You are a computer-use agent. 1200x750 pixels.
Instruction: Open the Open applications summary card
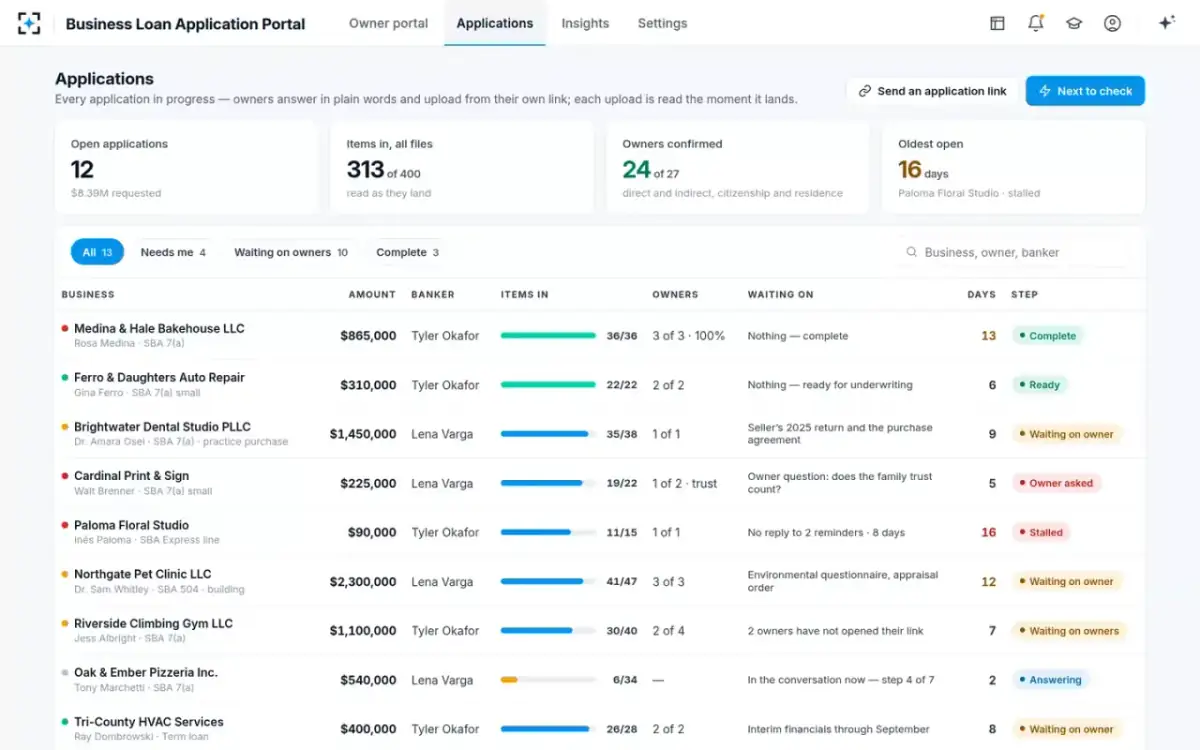coord(186,168)
